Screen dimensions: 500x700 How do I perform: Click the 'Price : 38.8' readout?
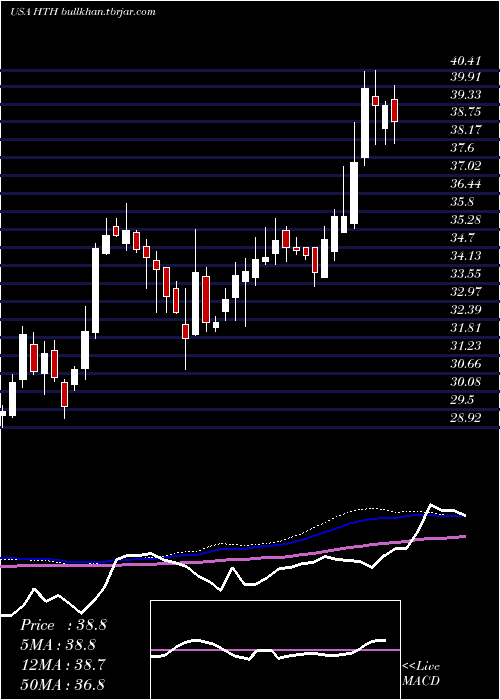click(63, 625)
